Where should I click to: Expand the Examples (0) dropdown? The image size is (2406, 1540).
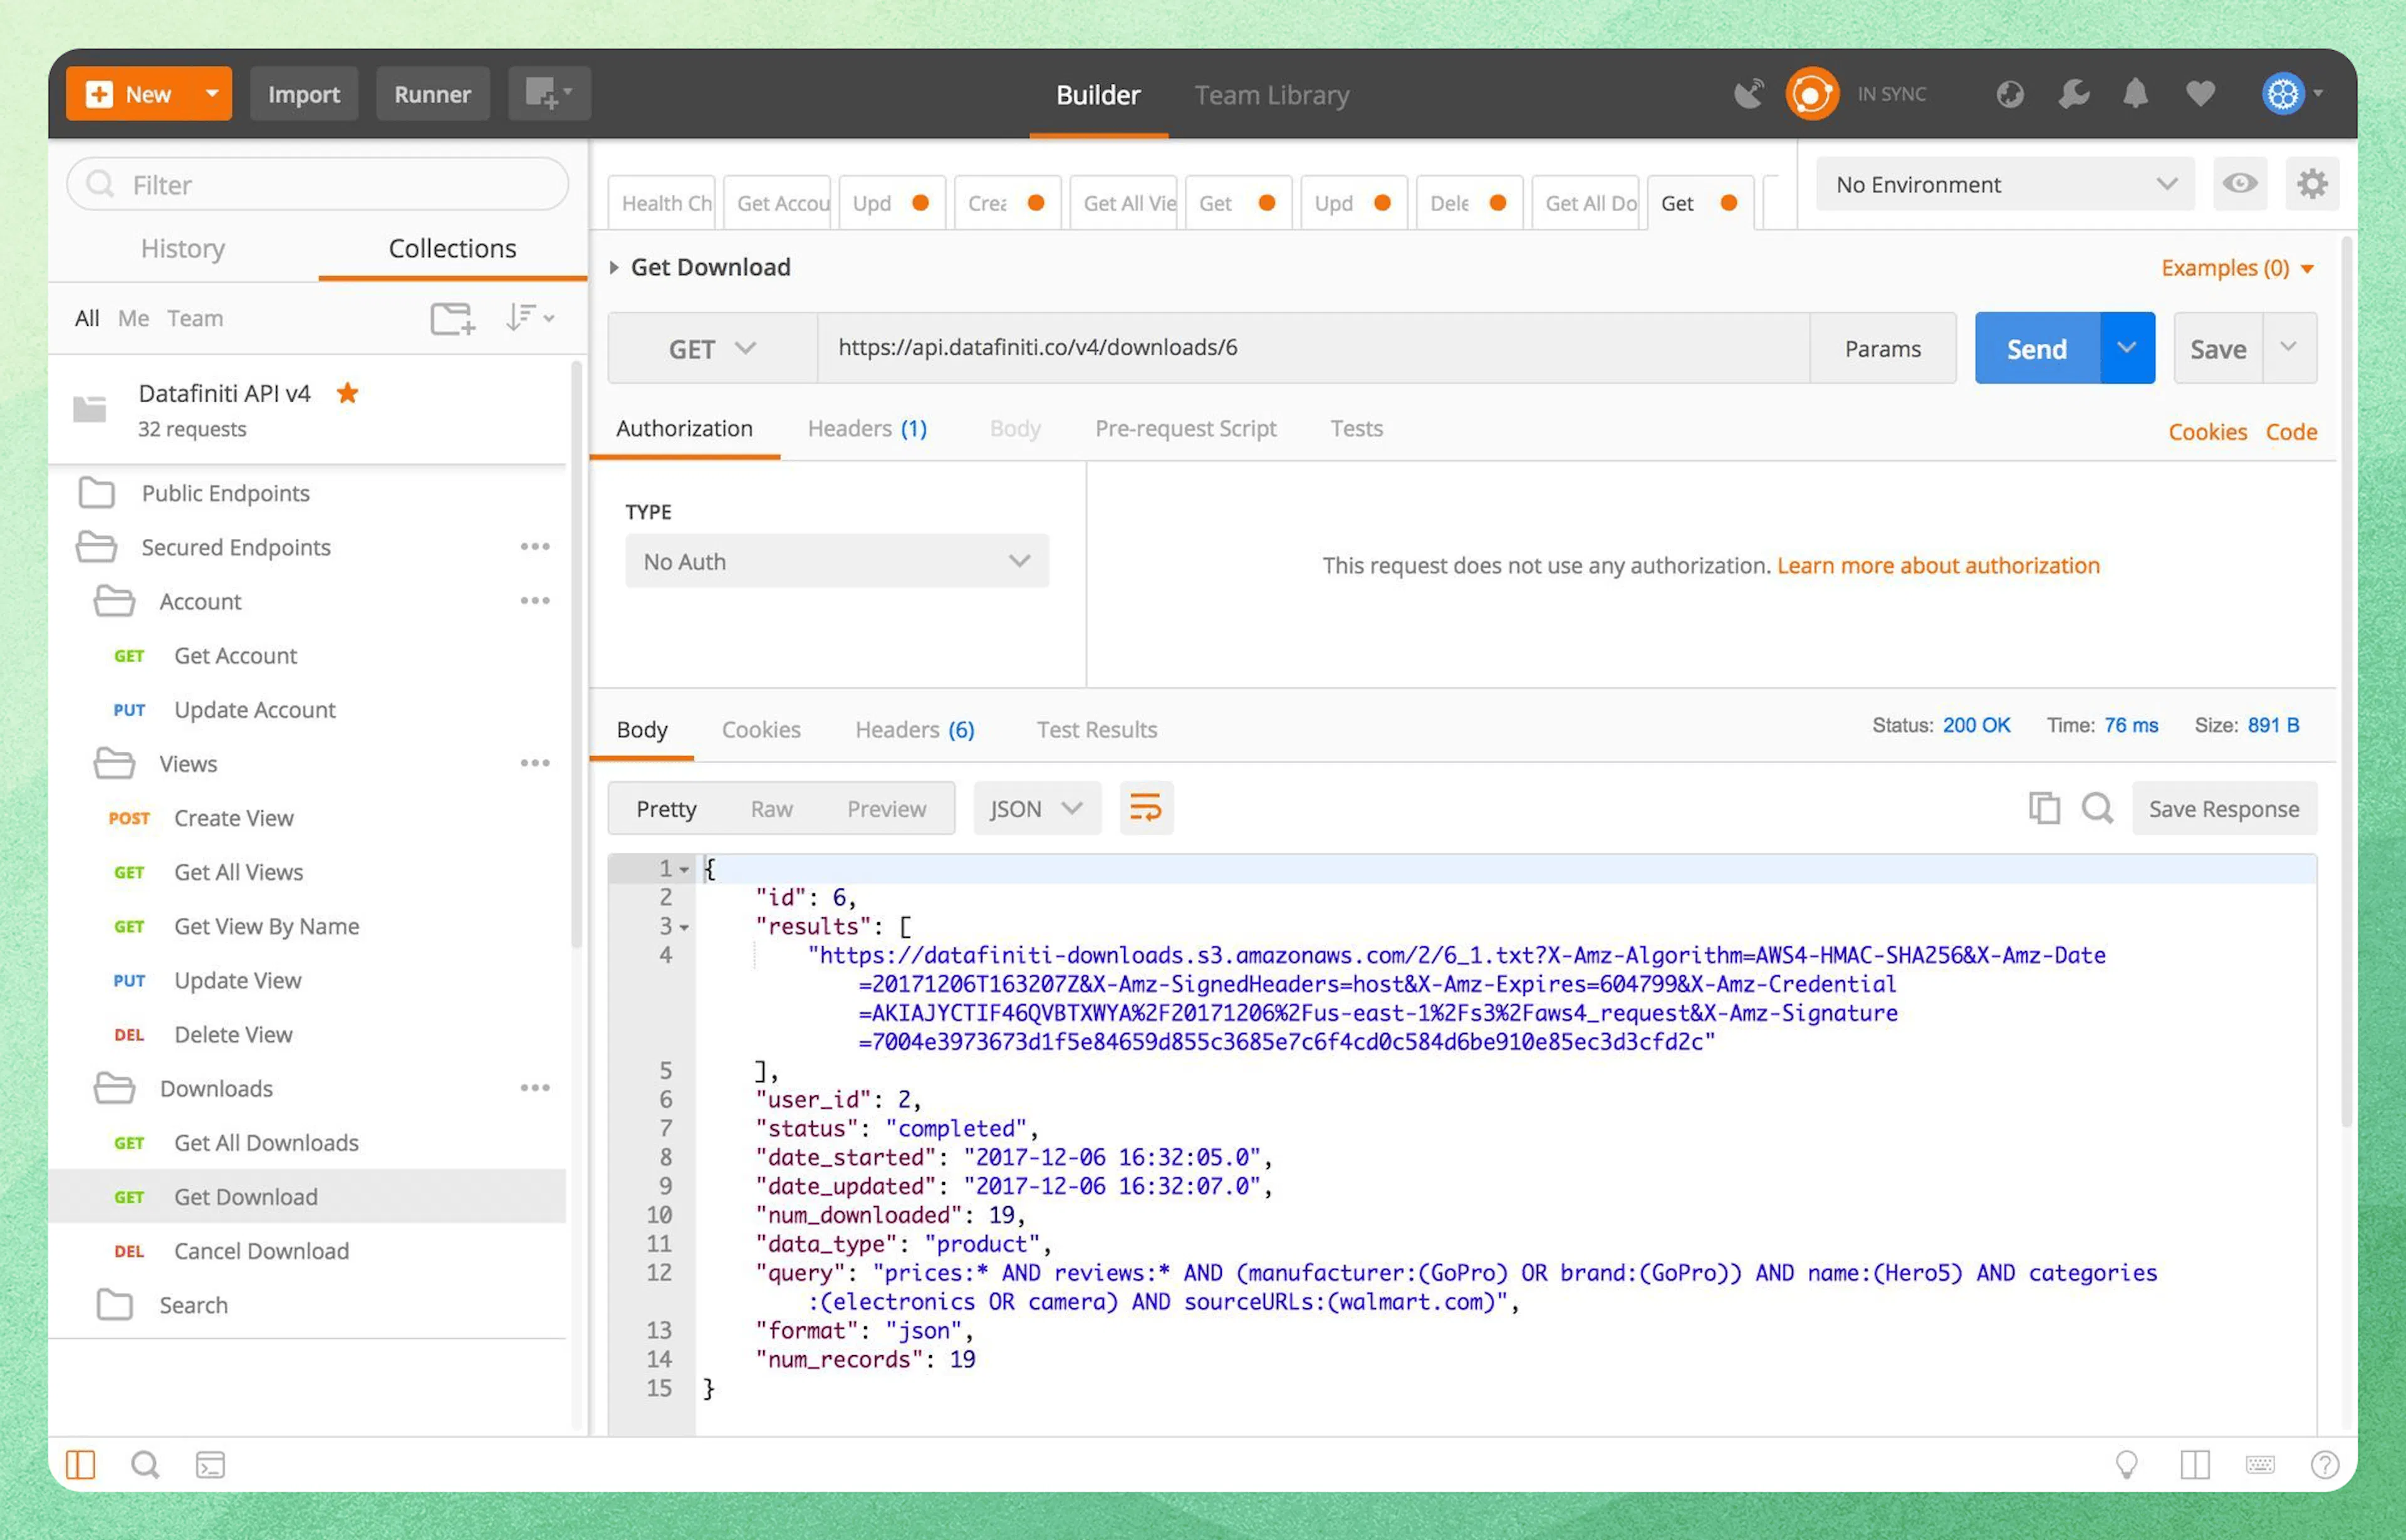[x=2238, y=267]
